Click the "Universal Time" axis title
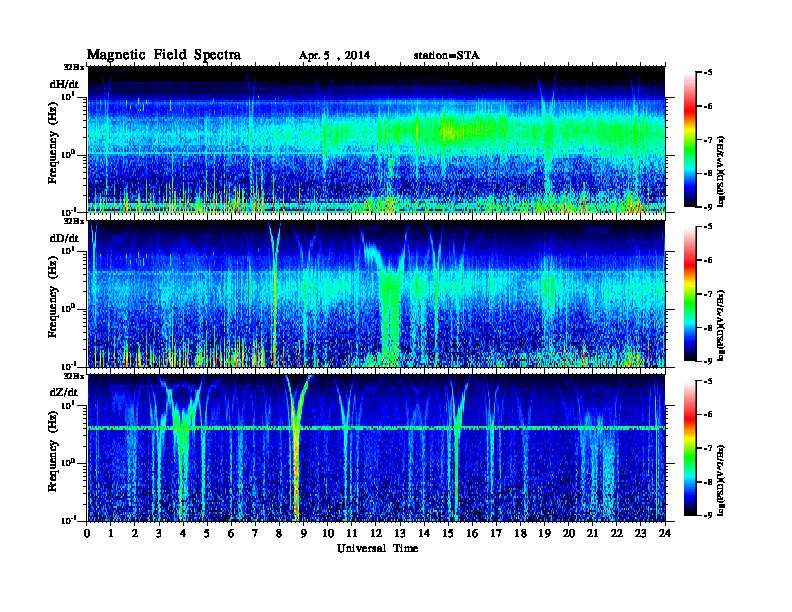The image size is (792, 612). click(x=377, y=548)
